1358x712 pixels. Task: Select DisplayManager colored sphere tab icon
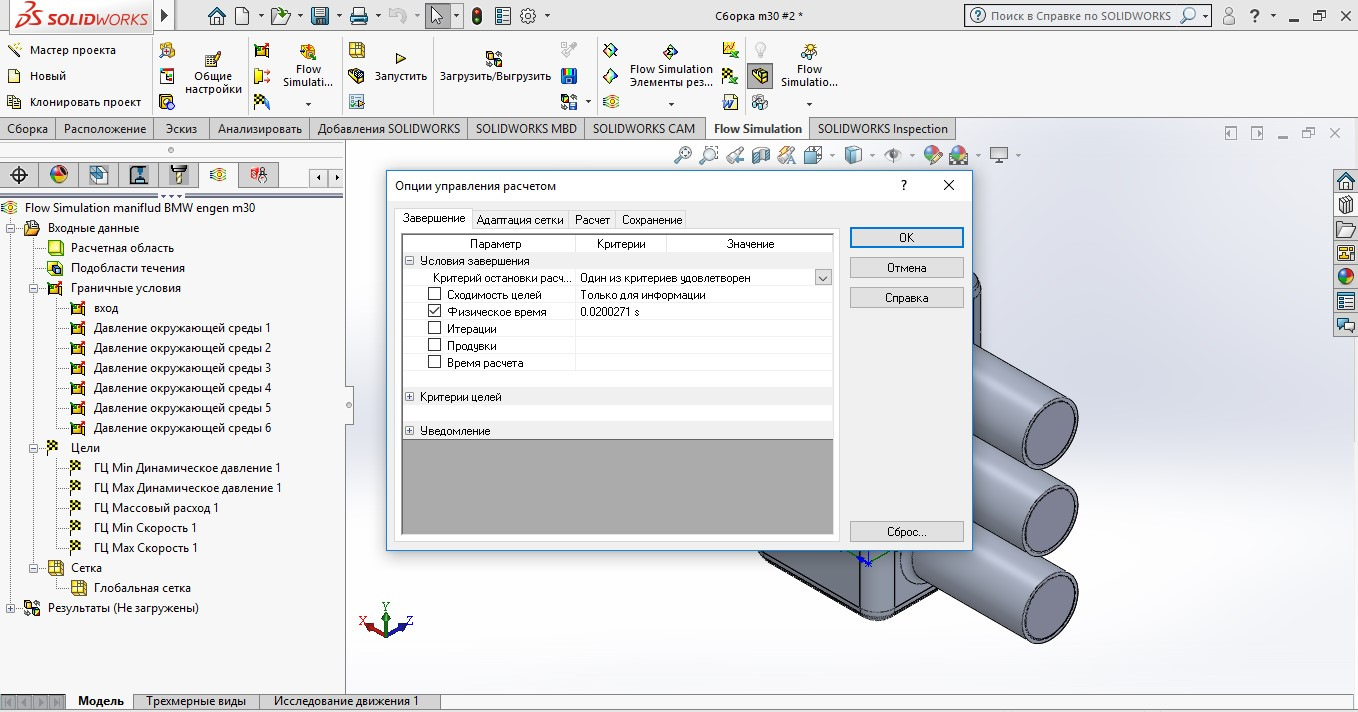point(59,175)
